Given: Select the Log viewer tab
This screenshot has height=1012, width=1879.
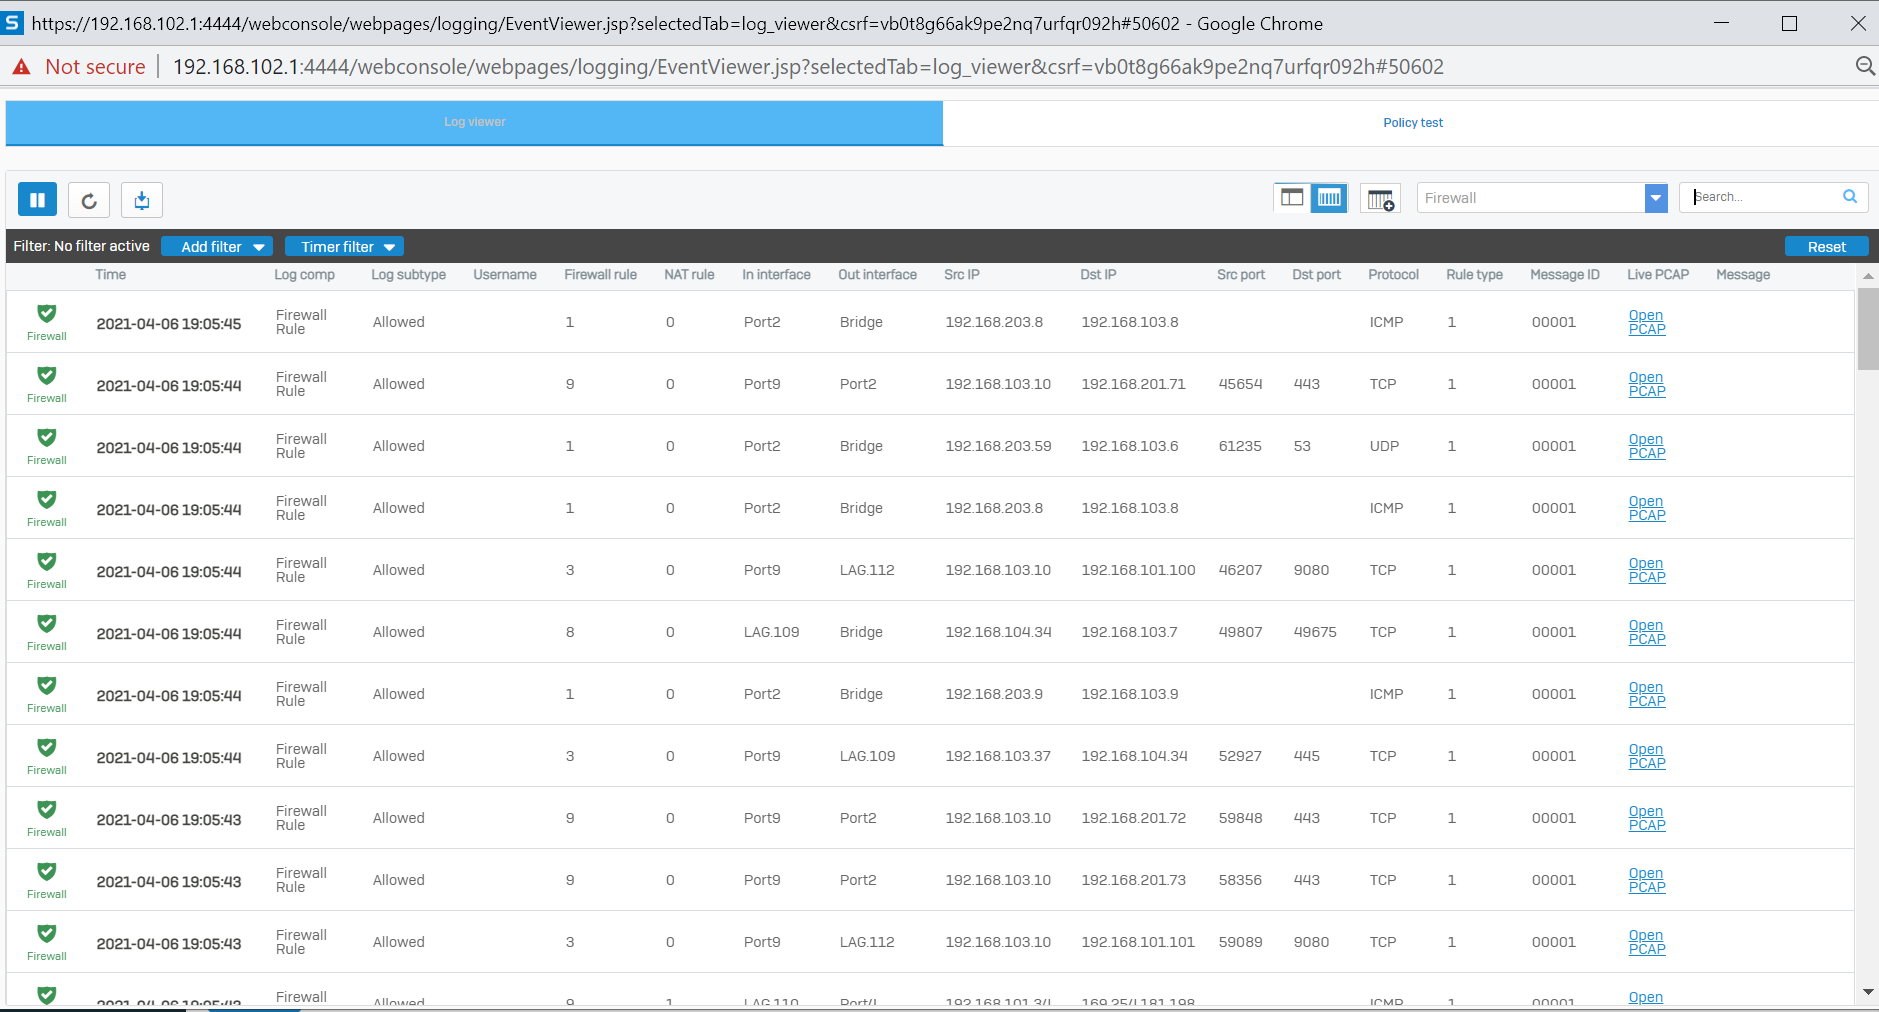Looking at the screenshot, I should (474, 122).
